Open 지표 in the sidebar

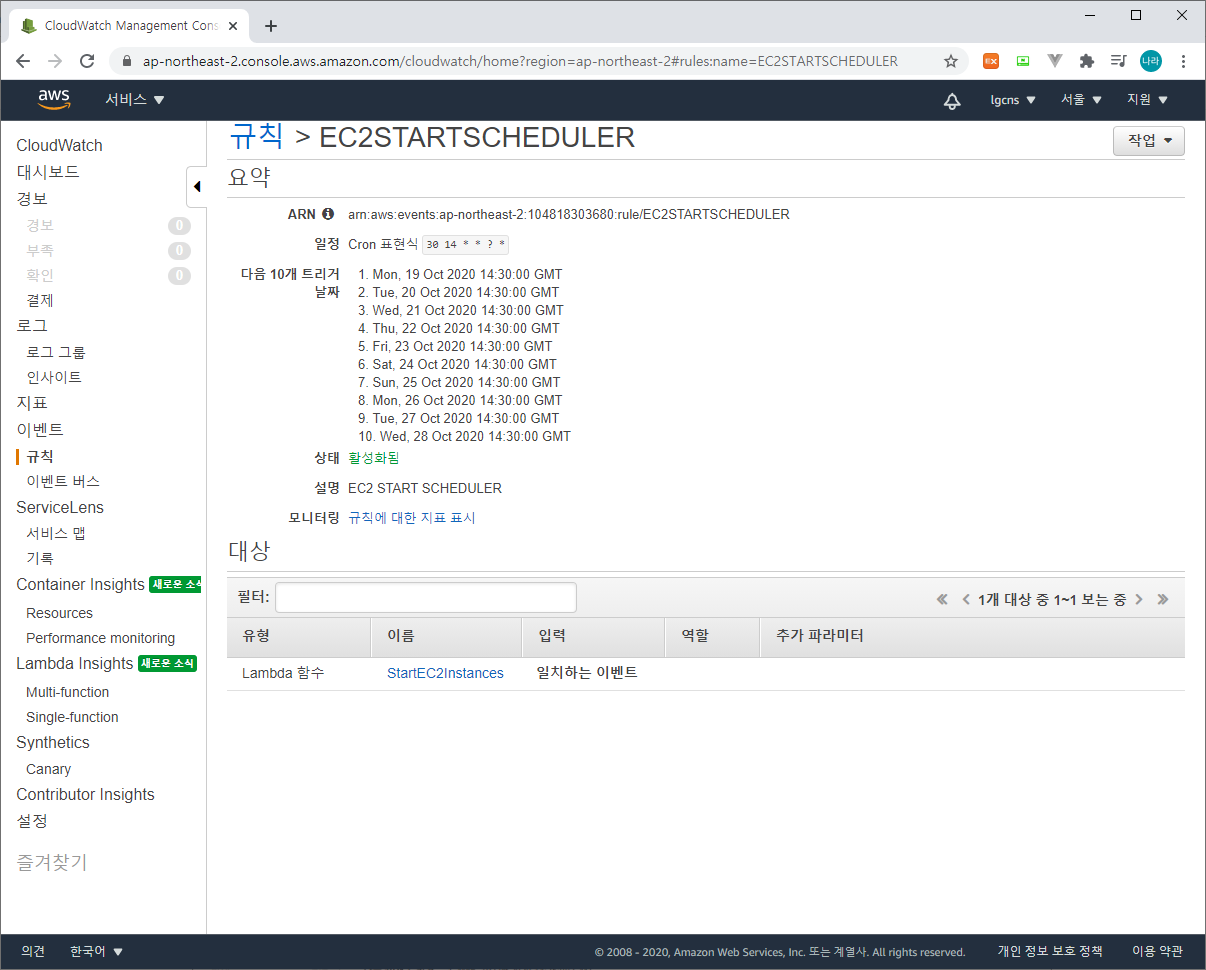pyautogui.click(x=32, y=403)
